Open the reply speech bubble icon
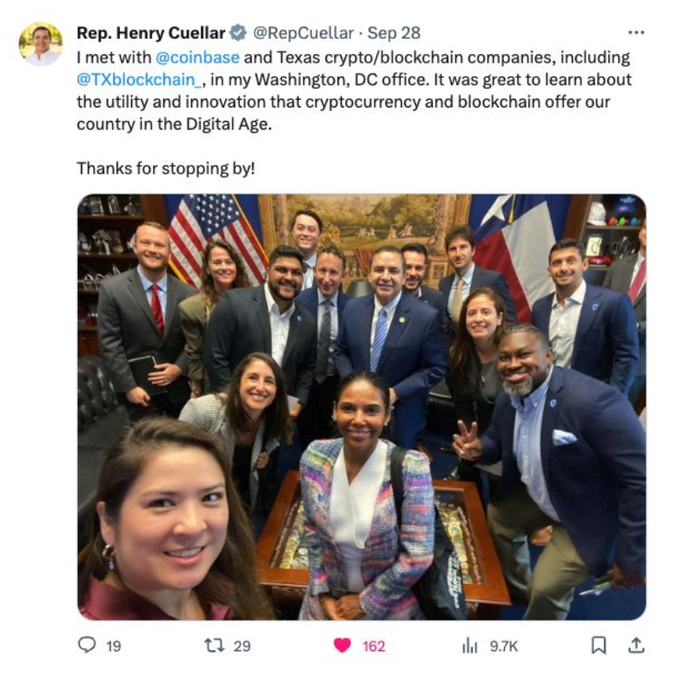Screen dimensions: 675x680 click(87, 644)
